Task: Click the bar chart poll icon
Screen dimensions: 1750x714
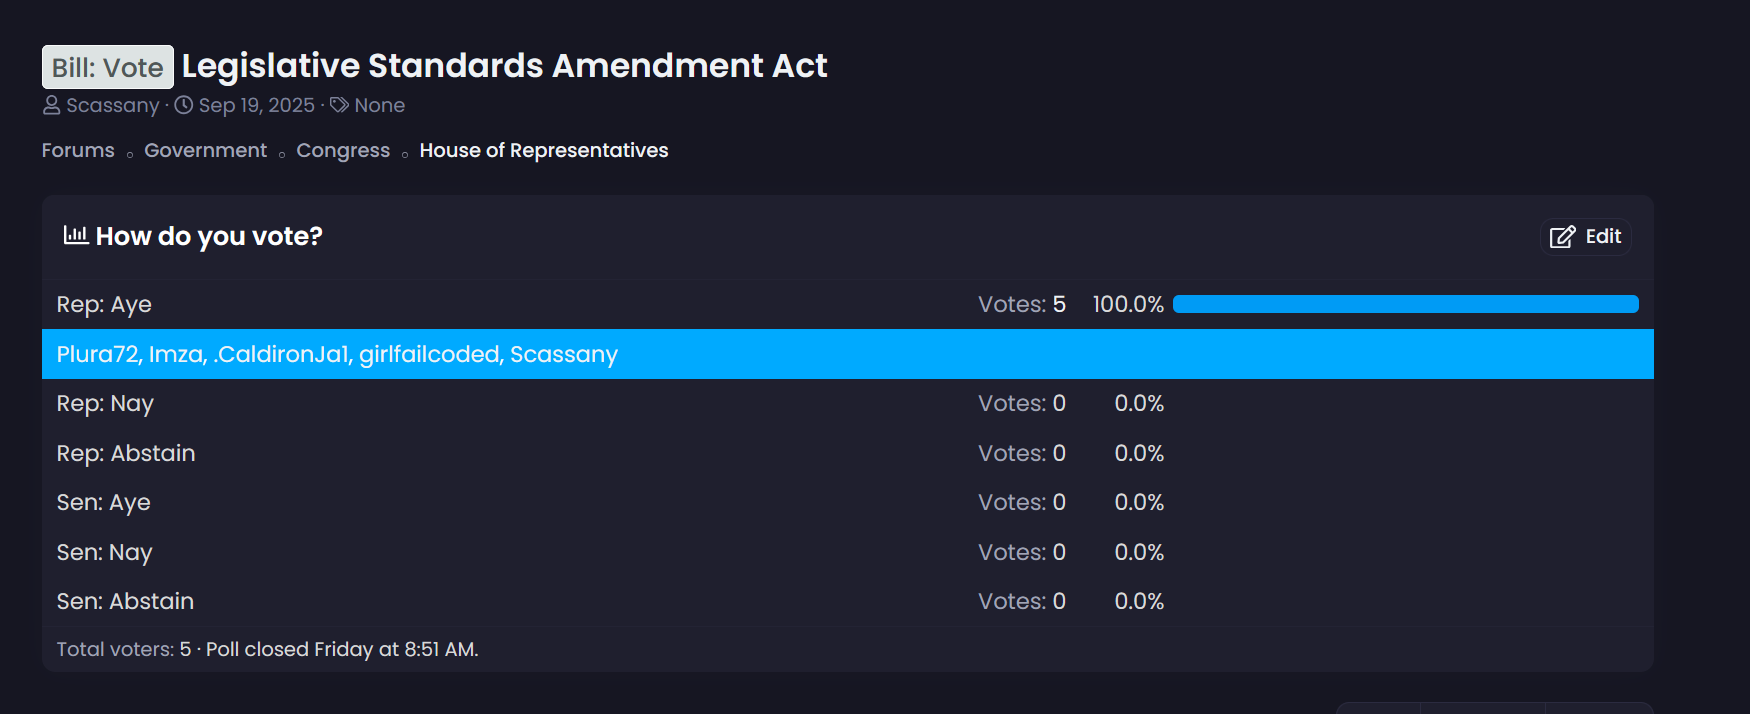Action: 76,235
